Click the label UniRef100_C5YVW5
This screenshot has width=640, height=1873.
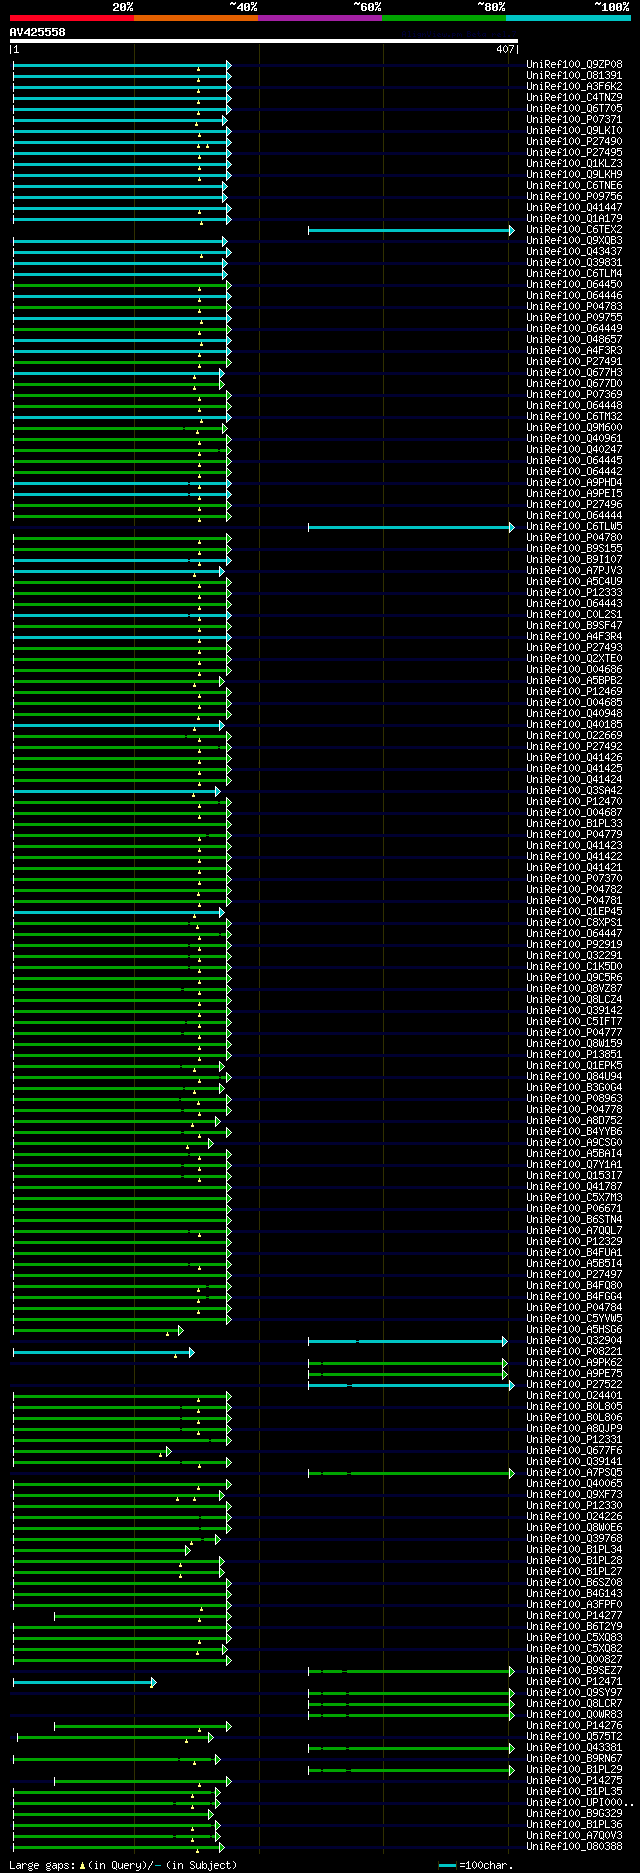pyautogui.click(x=574, y=1319)
